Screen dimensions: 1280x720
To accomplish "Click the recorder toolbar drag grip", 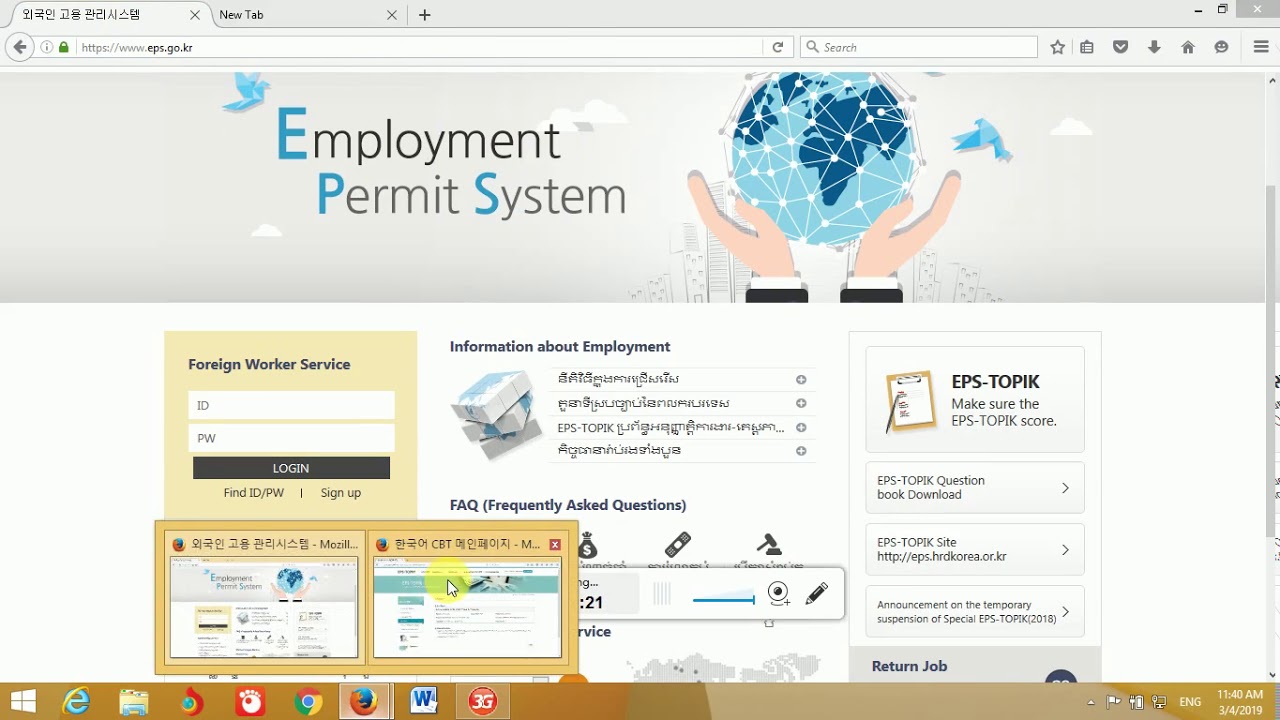I will pyautogui.click(x=661, y=595).
